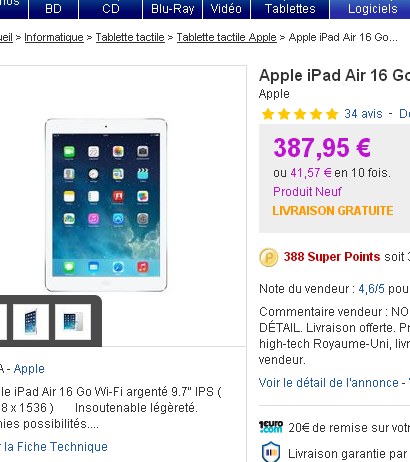Click the gold Super Points coin icon
410x462 pixels.
(x=269, y=257)
